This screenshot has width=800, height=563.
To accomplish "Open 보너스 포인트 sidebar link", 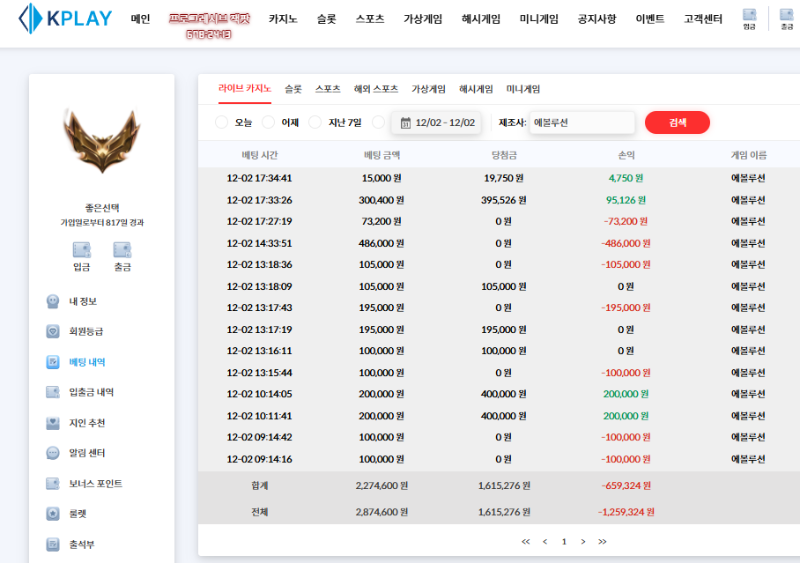I will pyautogui.click(x=96, y=483).
